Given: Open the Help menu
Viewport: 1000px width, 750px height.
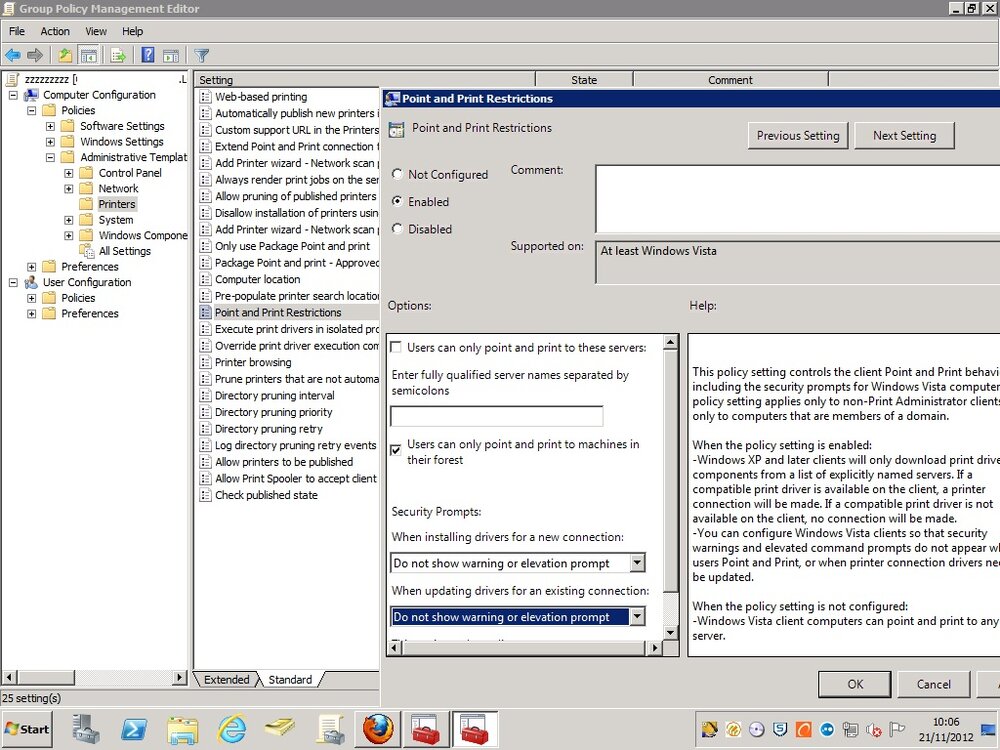Looking at the screenshot, I should (x=133, y=31).
